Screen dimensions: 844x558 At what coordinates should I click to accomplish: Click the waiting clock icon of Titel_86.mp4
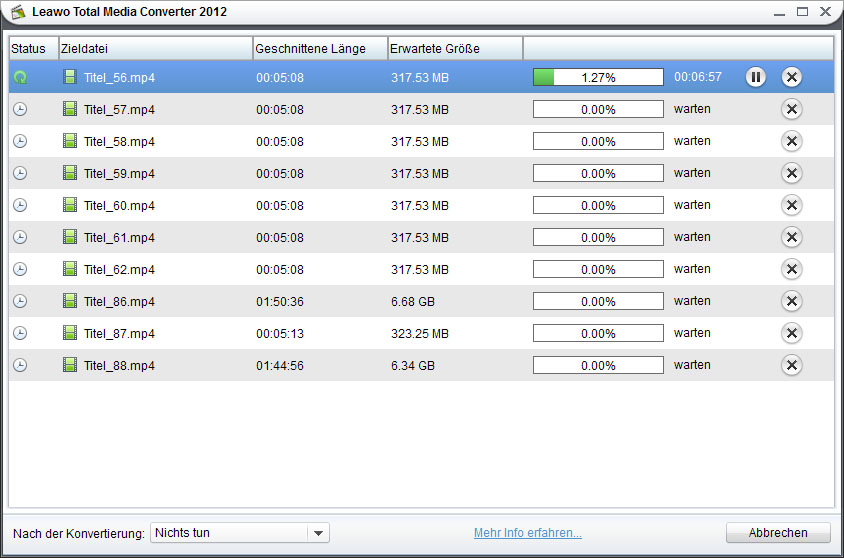pos(20,301)
